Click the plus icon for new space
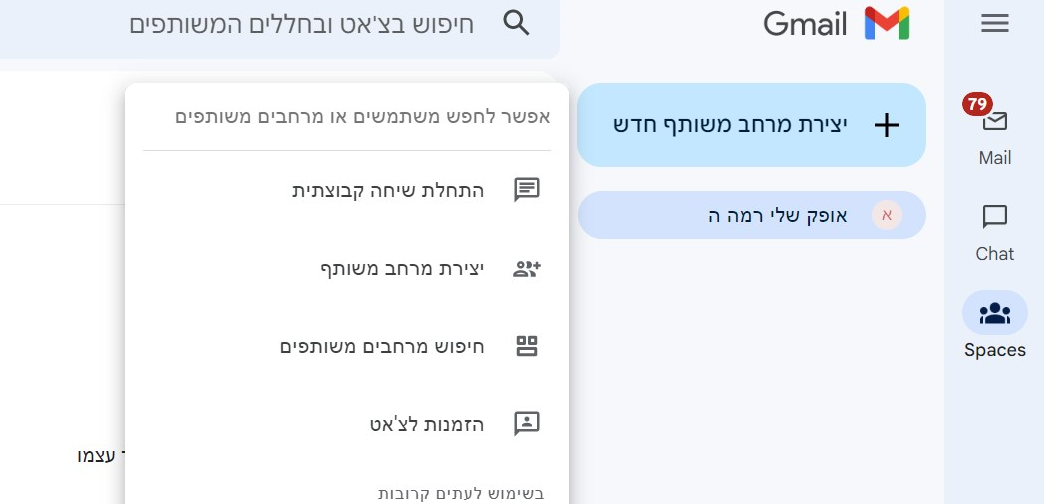 [887, 125]
